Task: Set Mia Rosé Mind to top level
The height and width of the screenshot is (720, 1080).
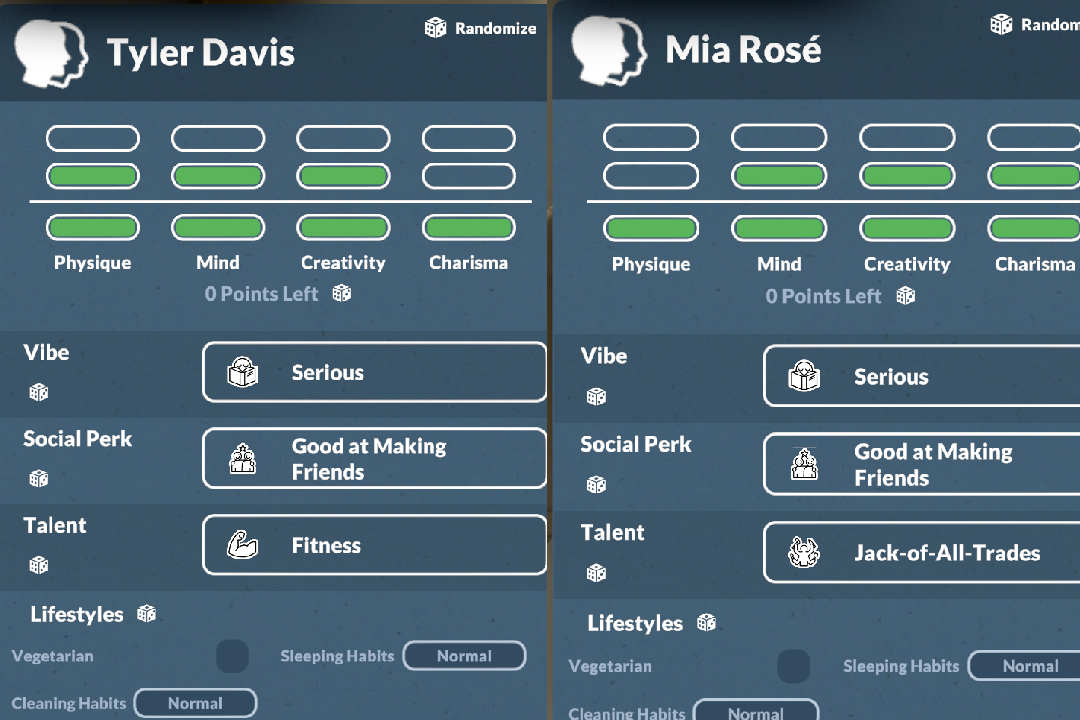Action: [779, 137]
